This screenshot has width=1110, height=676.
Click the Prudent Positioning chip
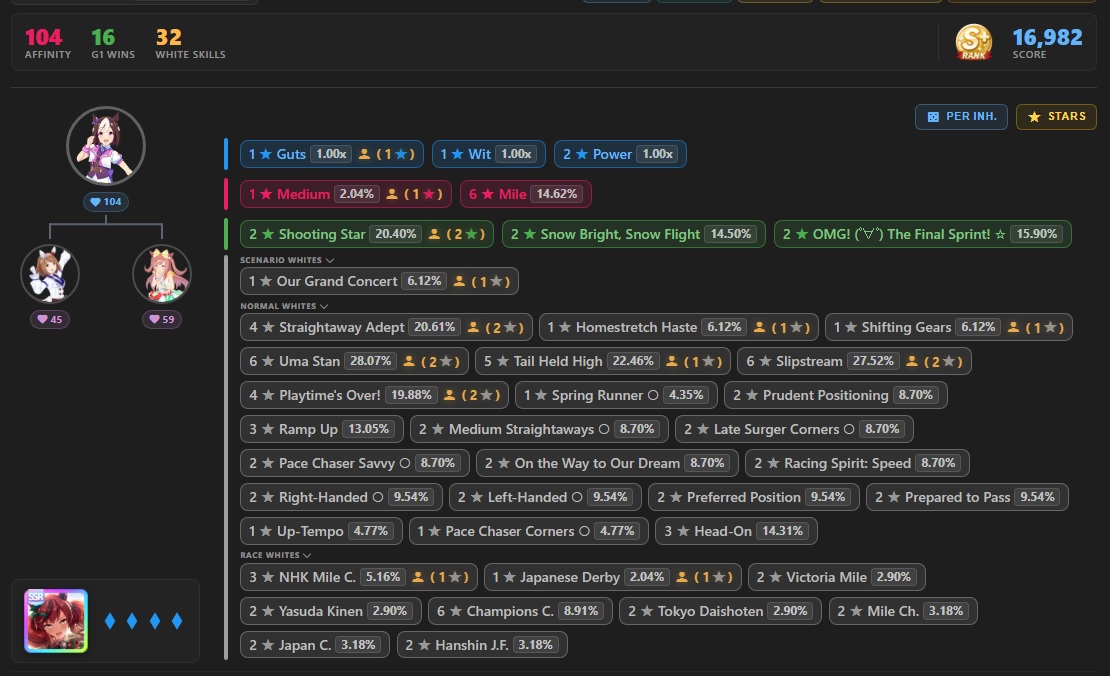click(835, 395)
